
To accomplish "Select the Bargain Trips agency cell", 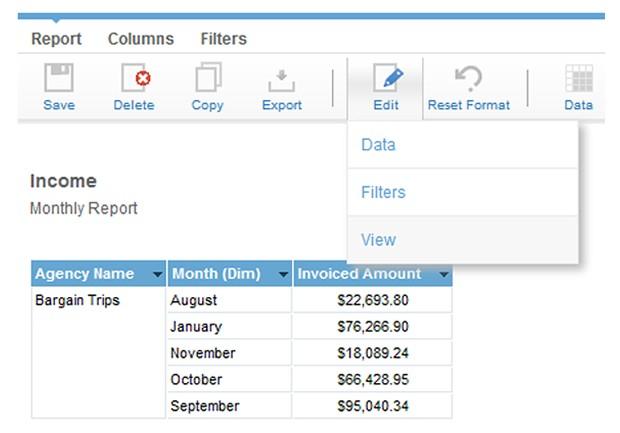I will click(98, 352).
